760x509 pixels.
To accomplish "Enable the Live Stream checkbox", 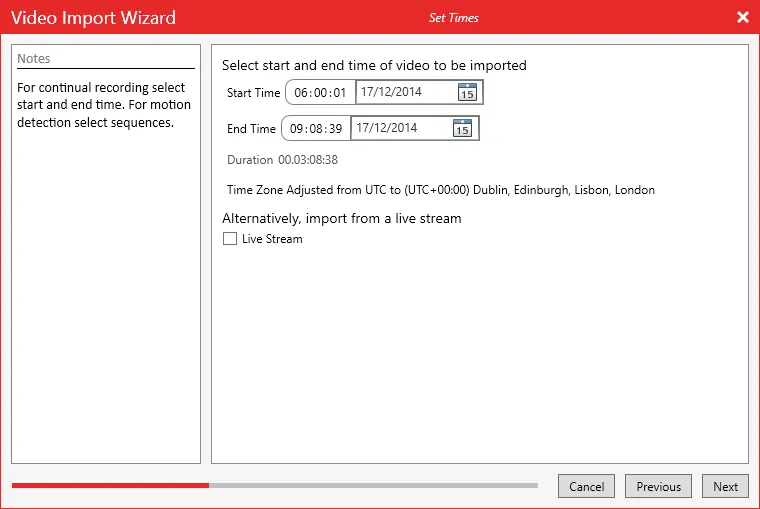I will [x=230, y=239].
